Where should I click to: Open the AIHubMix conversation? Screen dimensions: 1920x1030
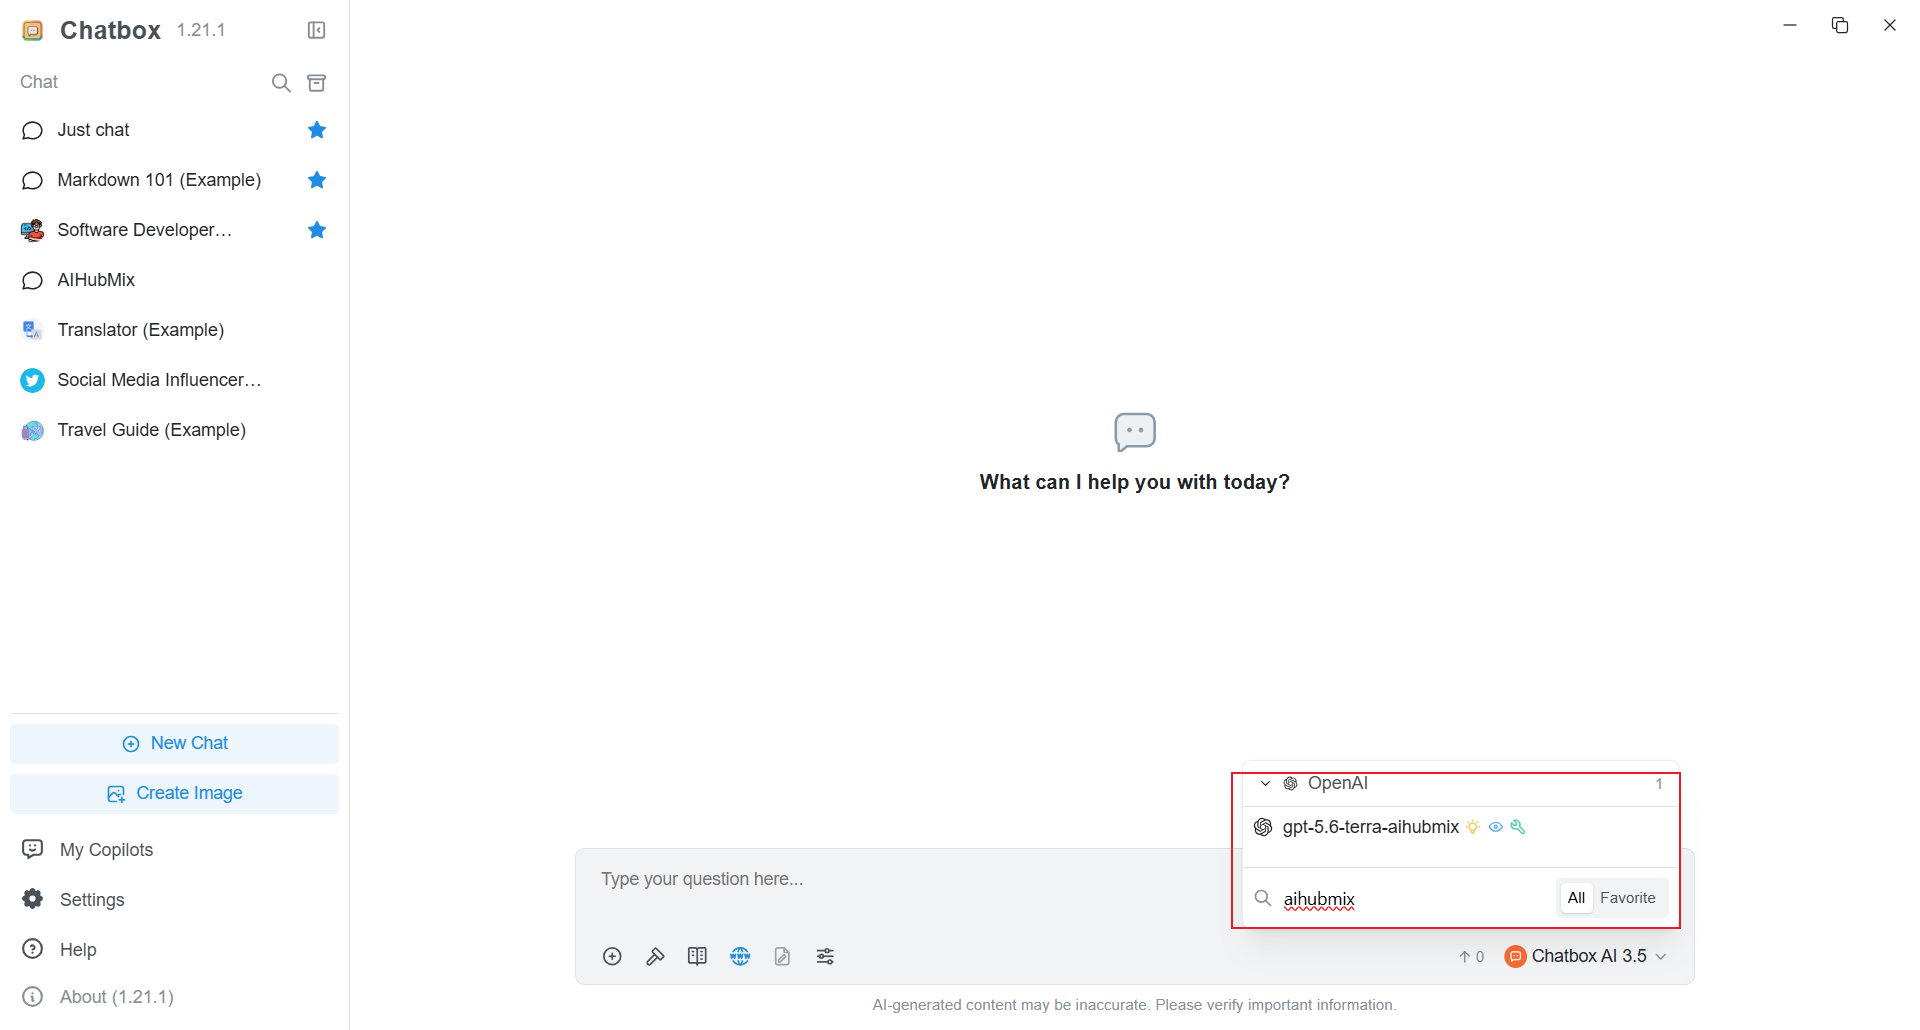tap(174, 280)
